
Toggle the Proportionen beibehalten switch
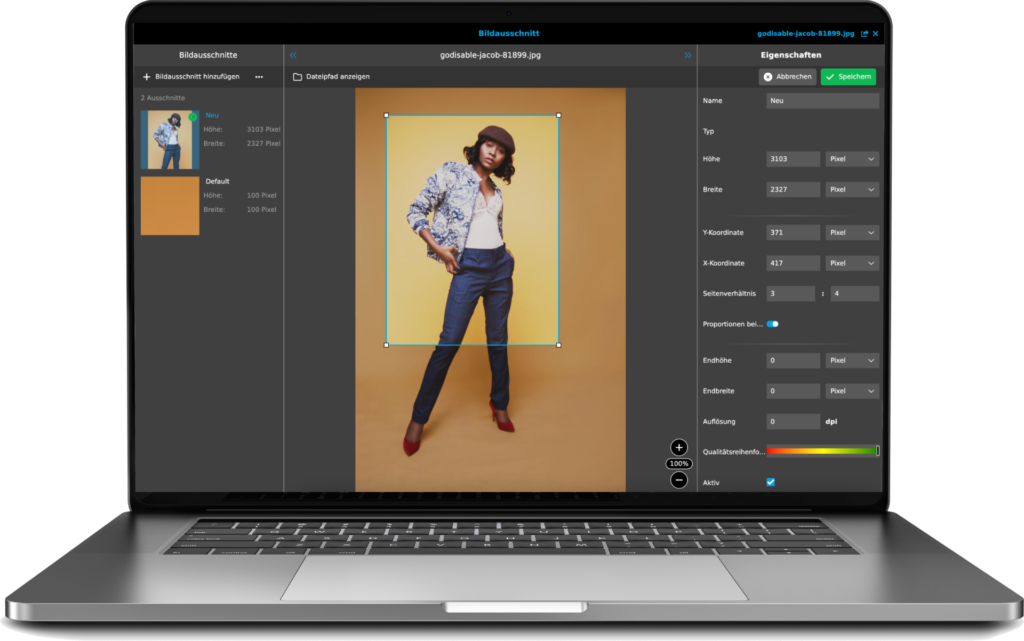773,324
